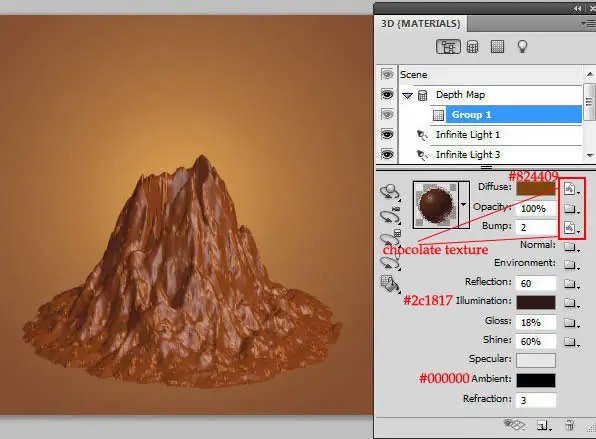Image resolution: width=596 pixels, height=439 pixels.
Task: Open the Diffuse texture map menu icon
Action: pos(571,189)
